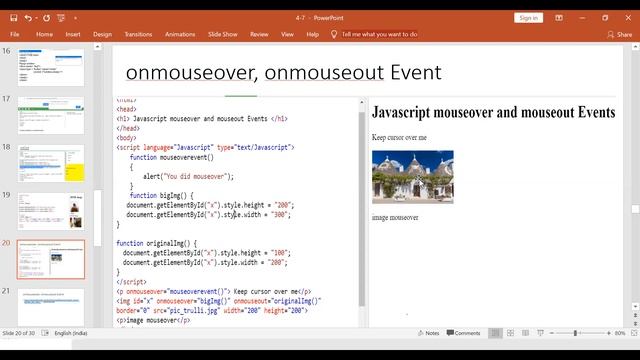This screenshot has width=640, height=360.
Task: Undo the last action
Action: pos(28,18)
